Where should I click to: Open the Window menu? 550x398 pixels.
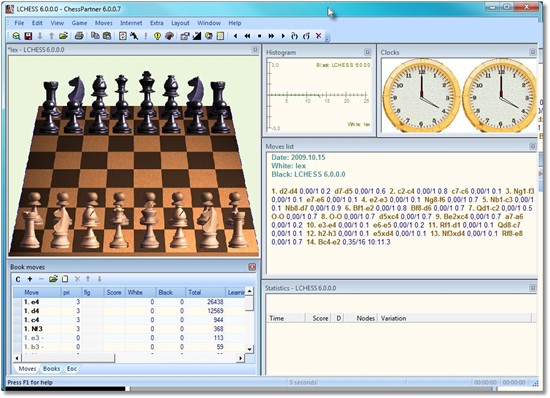(x=209, y=23)
